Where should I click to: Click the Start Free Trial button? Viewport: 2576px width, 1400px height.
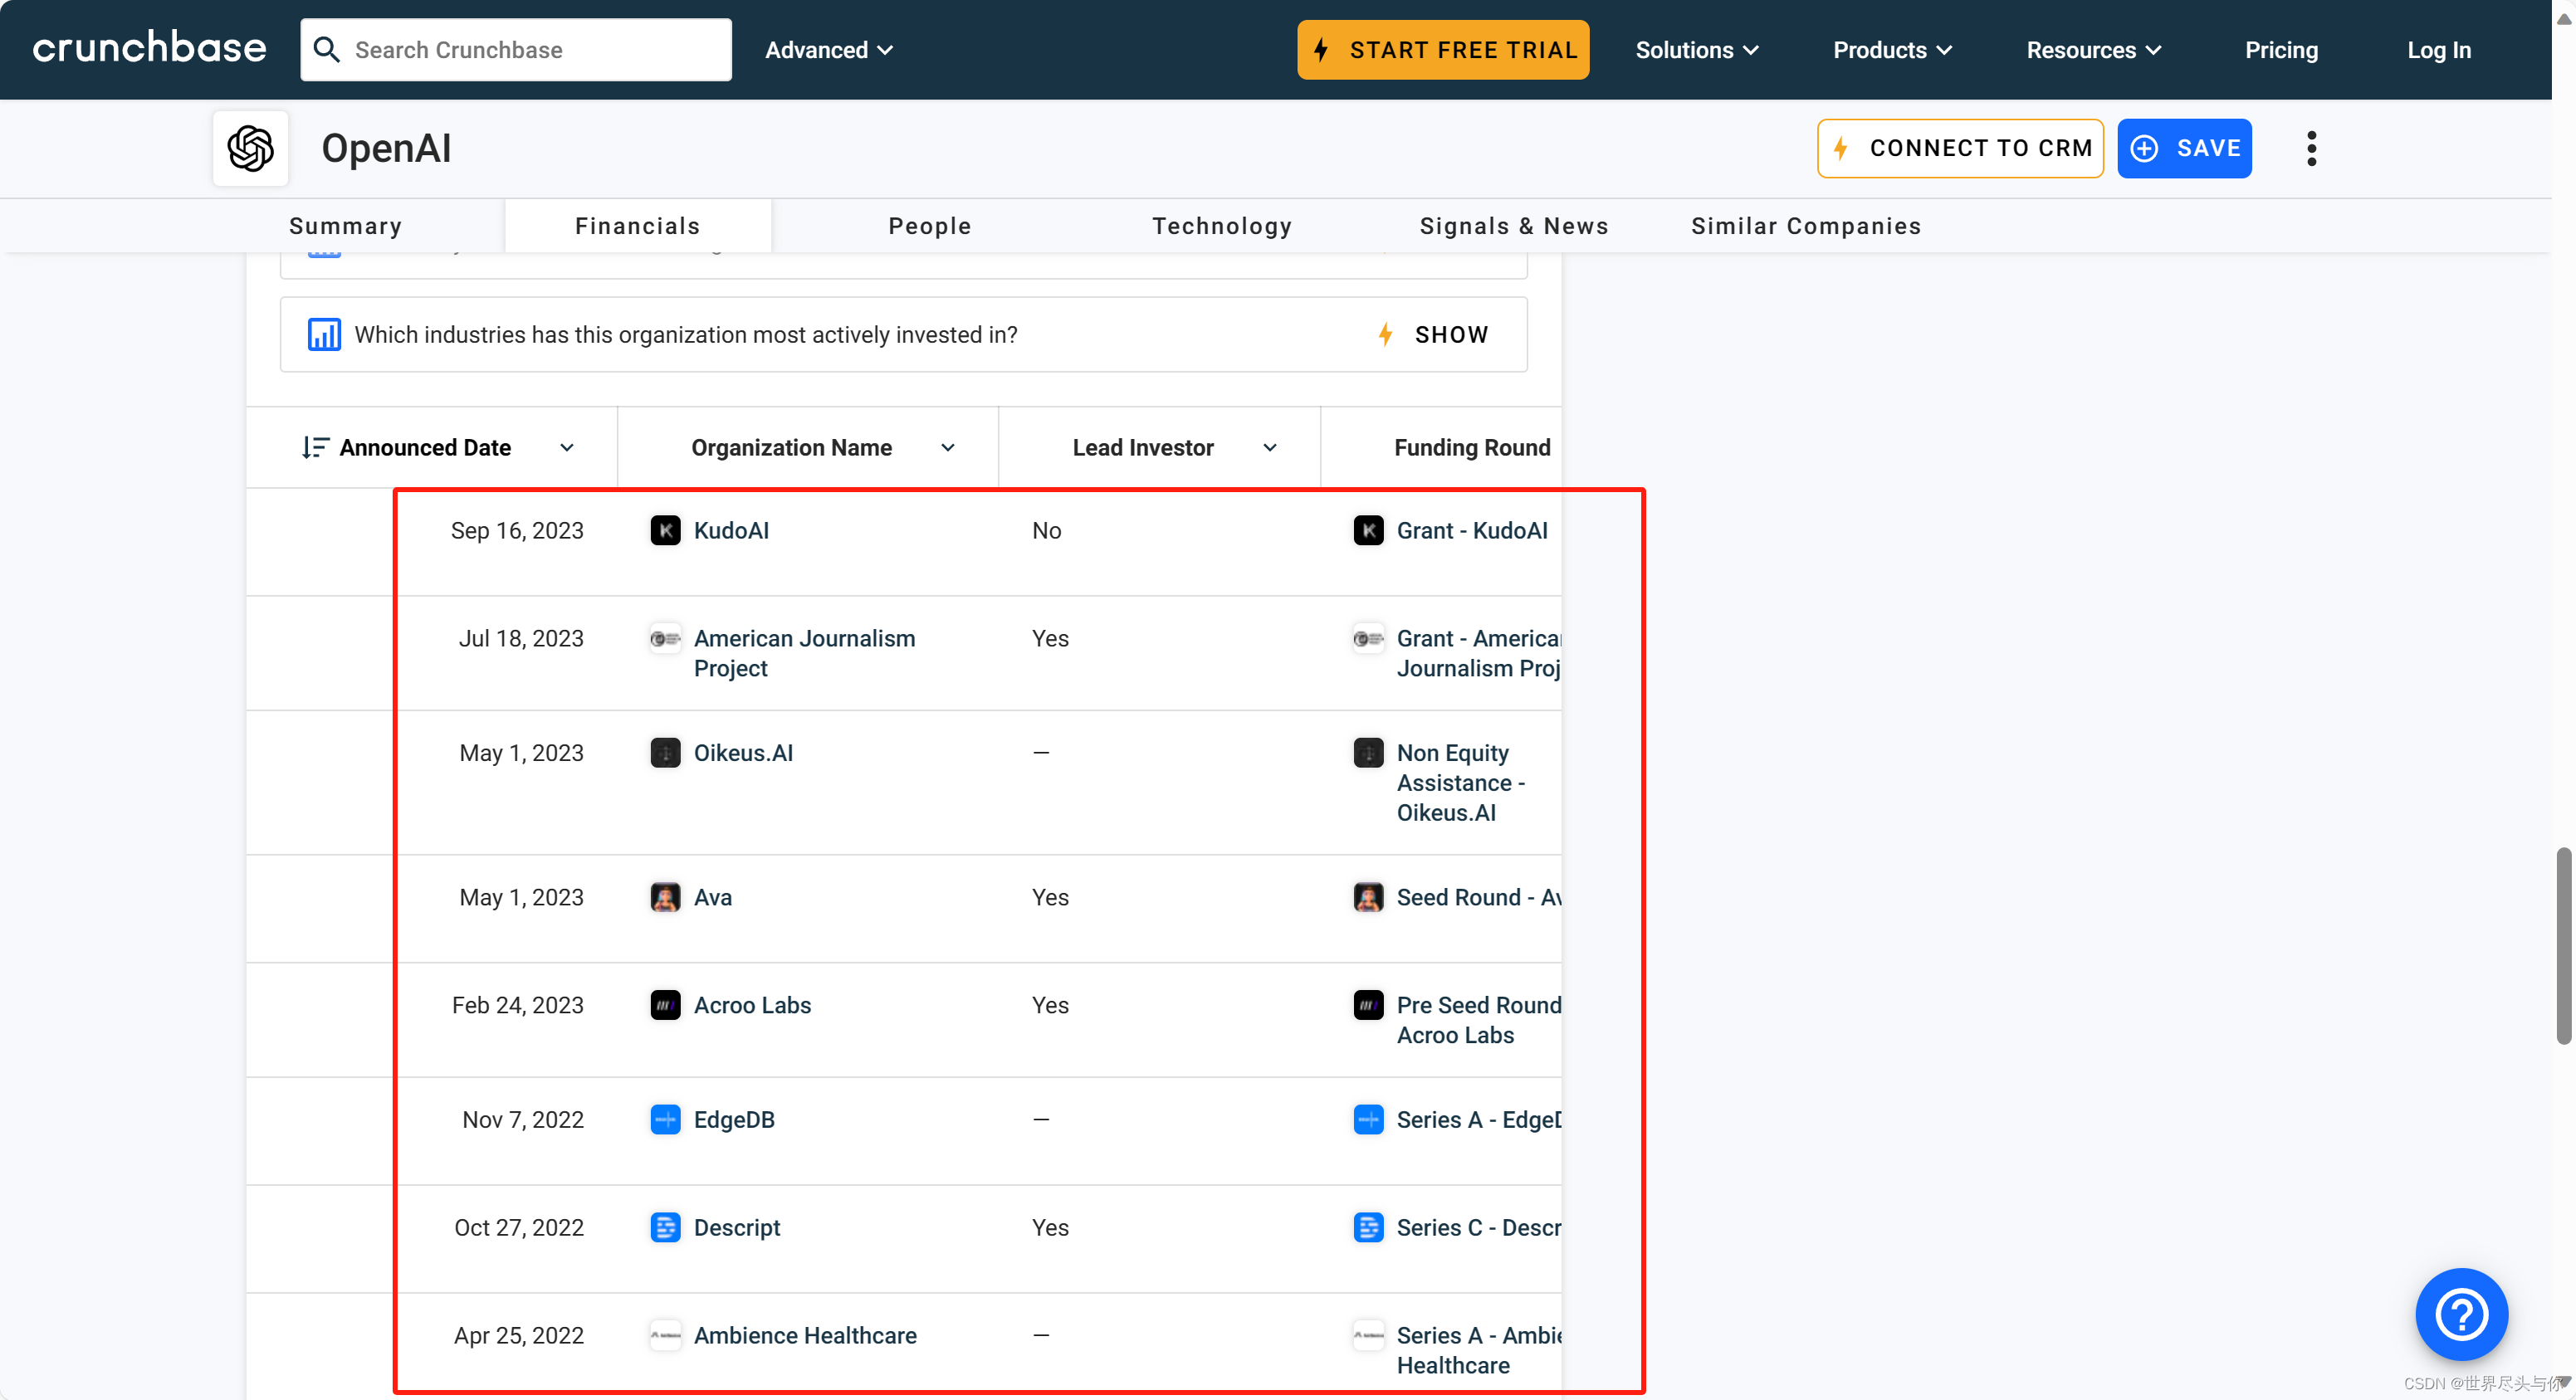coord(1443,49)
